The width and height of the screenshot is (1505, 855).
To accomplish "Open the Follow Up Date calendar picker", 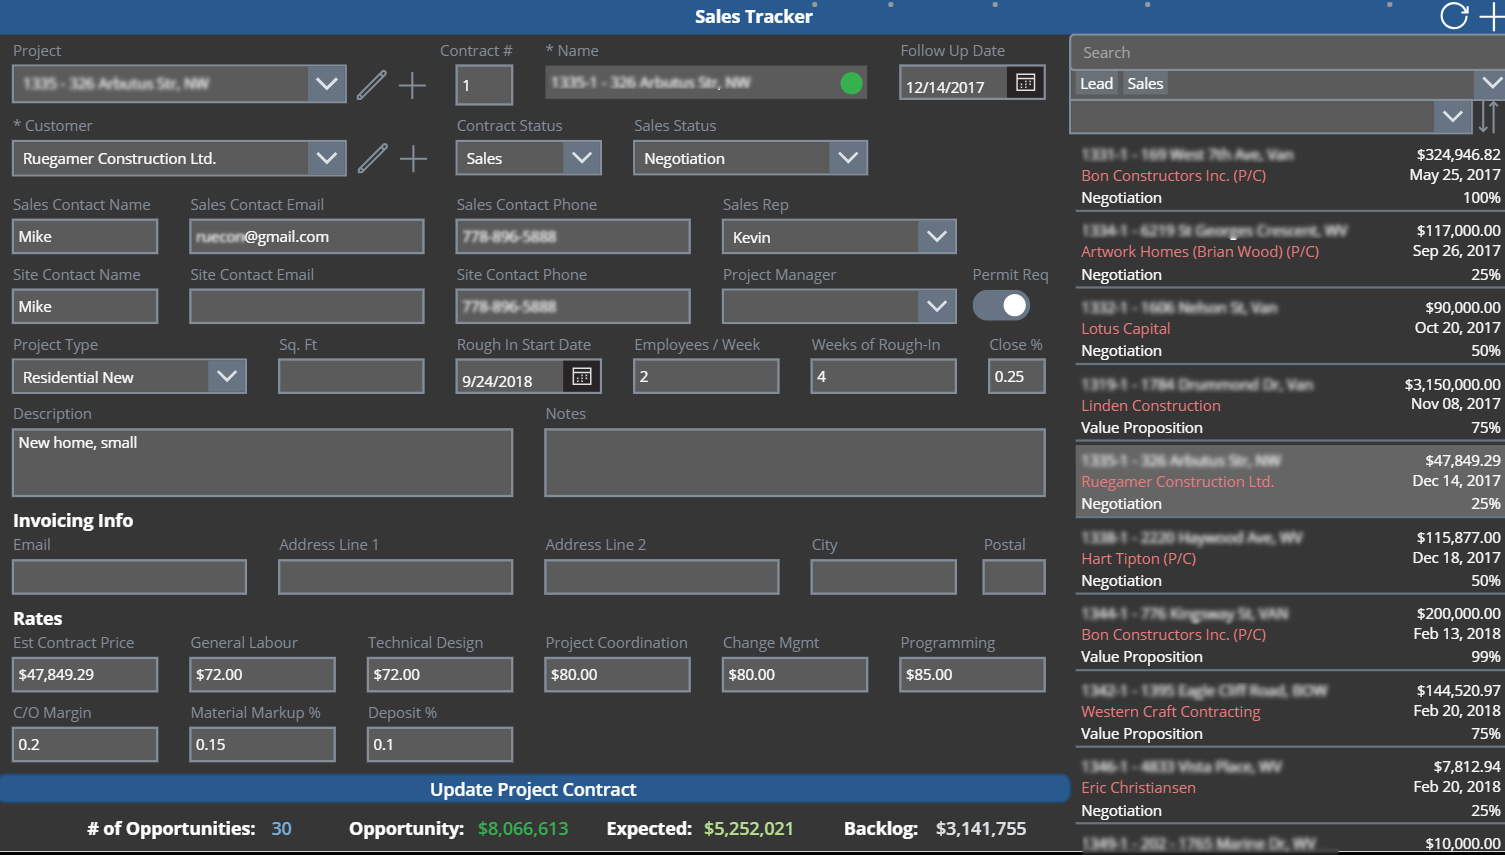I will click(x=1025, y=82).
